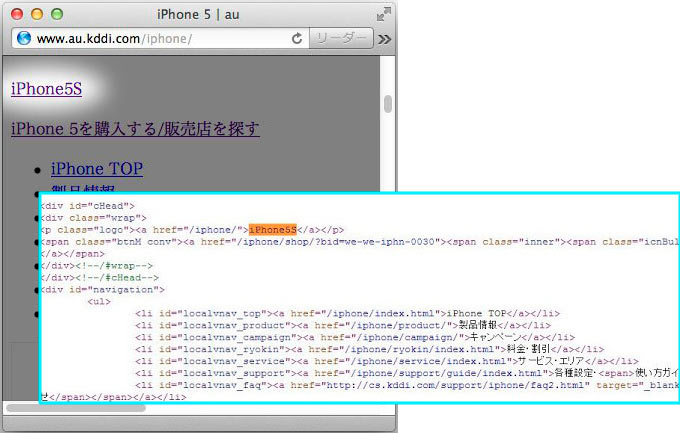
Task: Click the horizontal scrollbar thumb at bottom
Action: [x=76, y=408]
